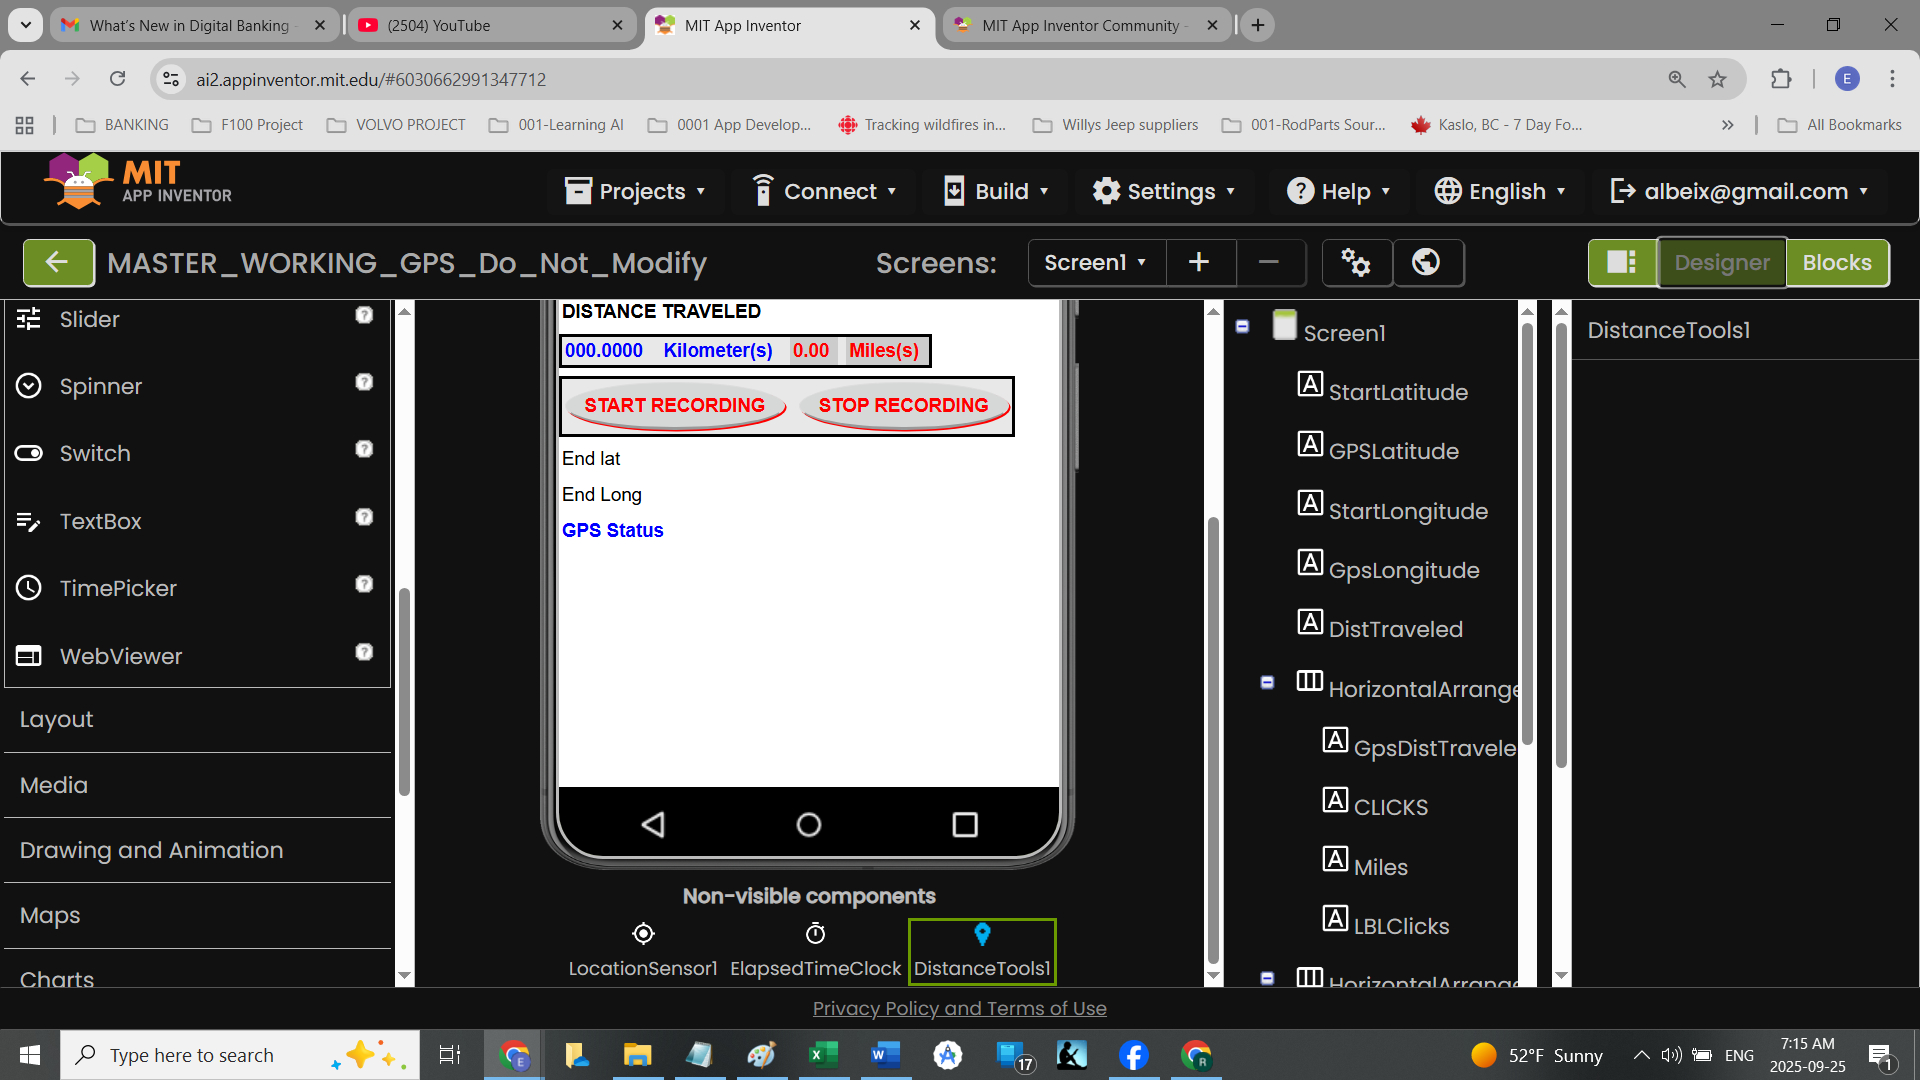
Task: Expand the Drawing and Animation palette section
Action: (x=152, y=850)
